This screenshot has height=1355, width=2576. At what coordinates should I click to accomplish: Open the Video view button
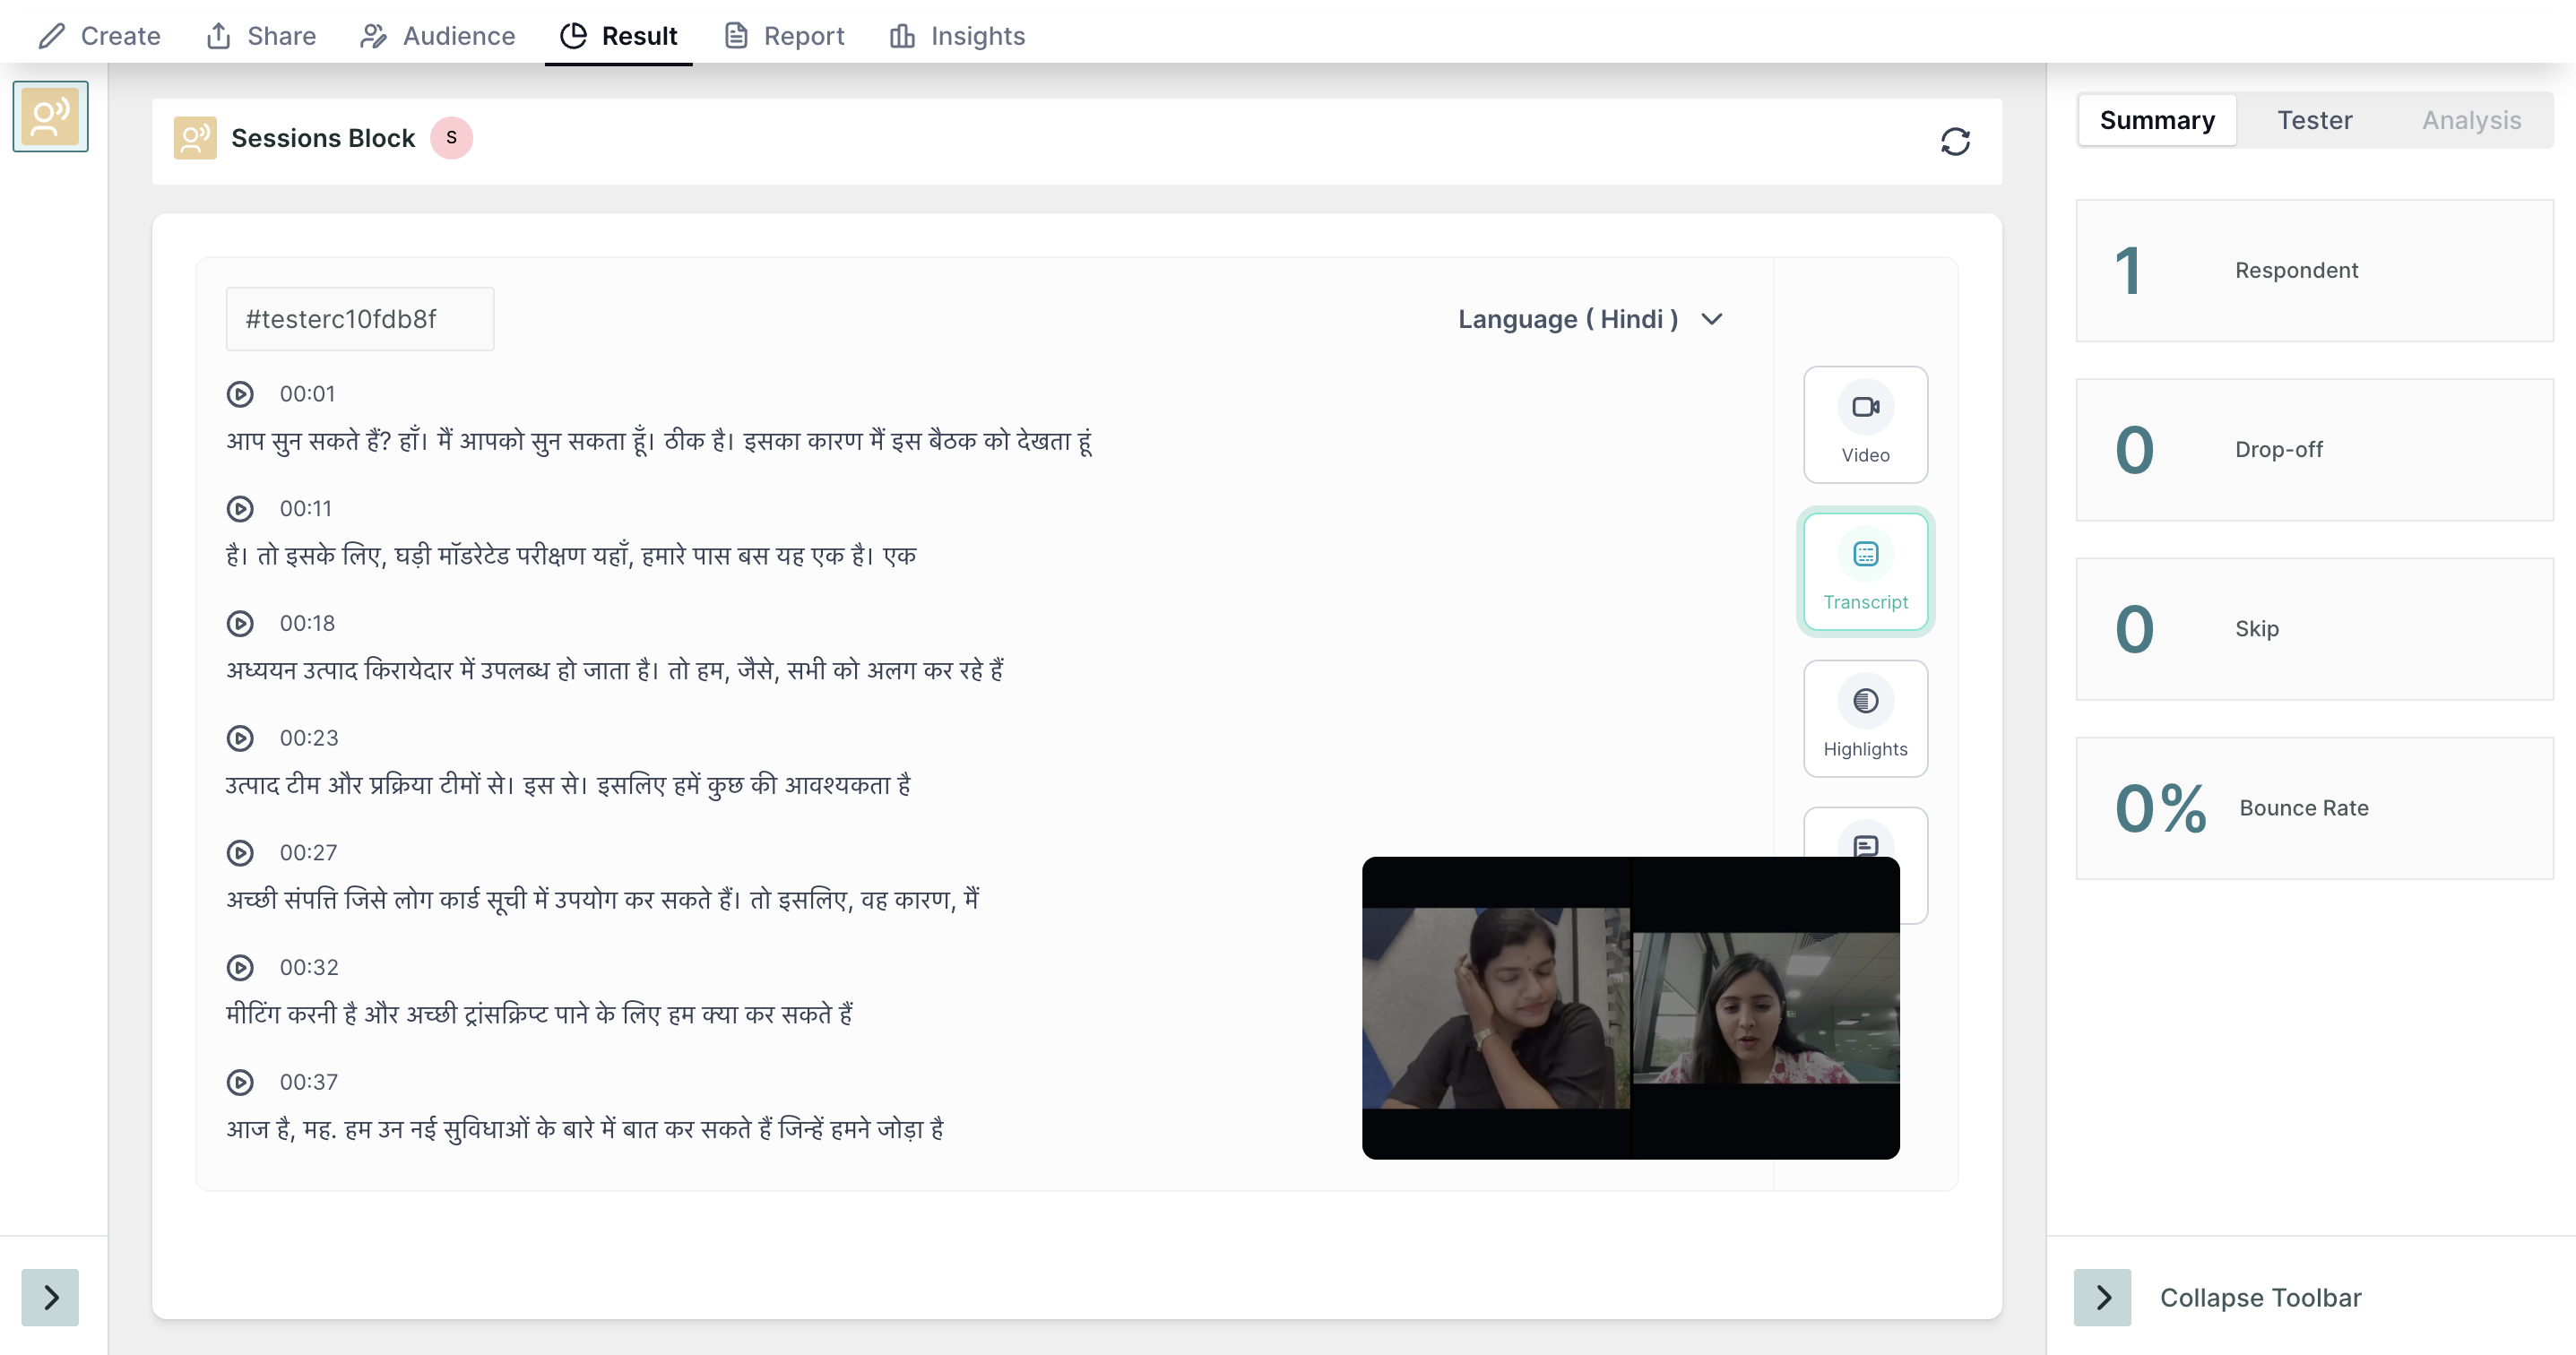(1865, 425)
